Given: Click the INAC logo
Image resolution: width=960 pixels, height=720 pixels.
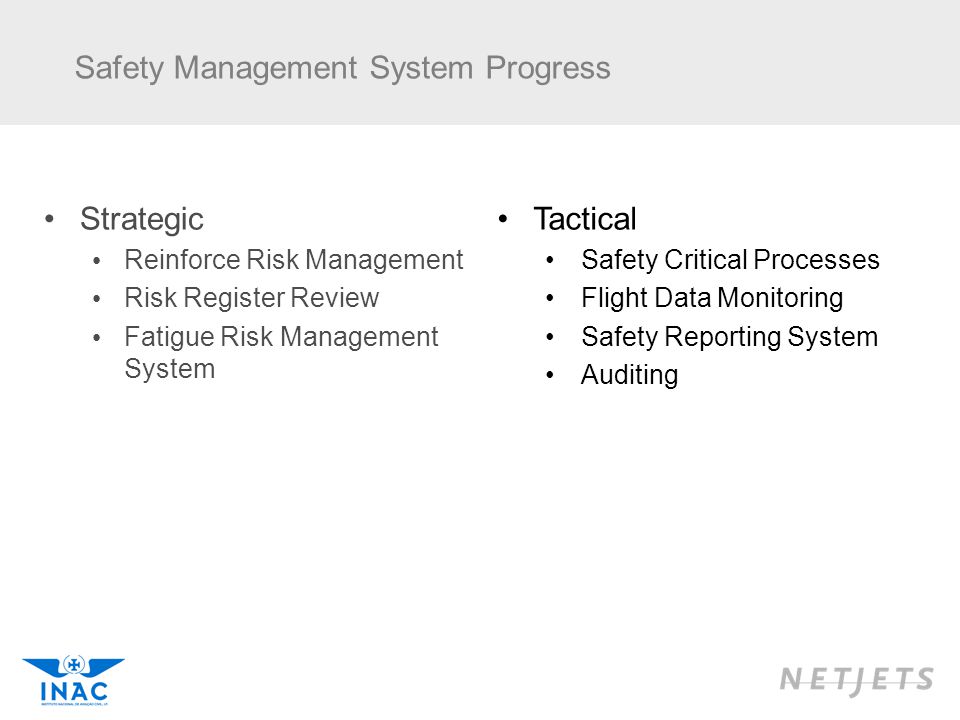Looking at the screenshot, I should 73,681.
